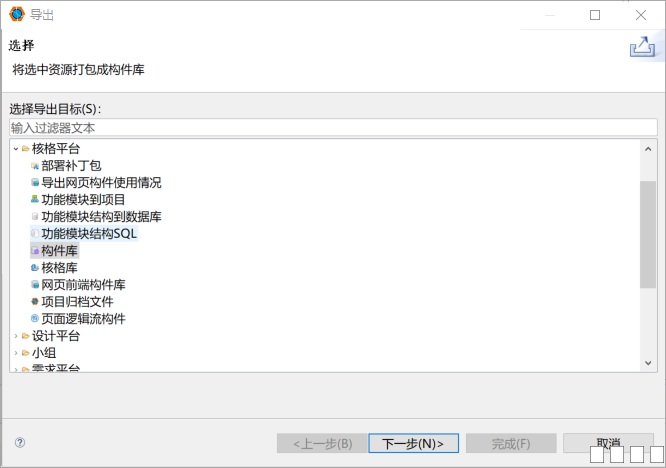Image resolution: width=666 pixels, height=468 pixels.
Task: Click the 部署补丁包 item icon
Action: 35,166
